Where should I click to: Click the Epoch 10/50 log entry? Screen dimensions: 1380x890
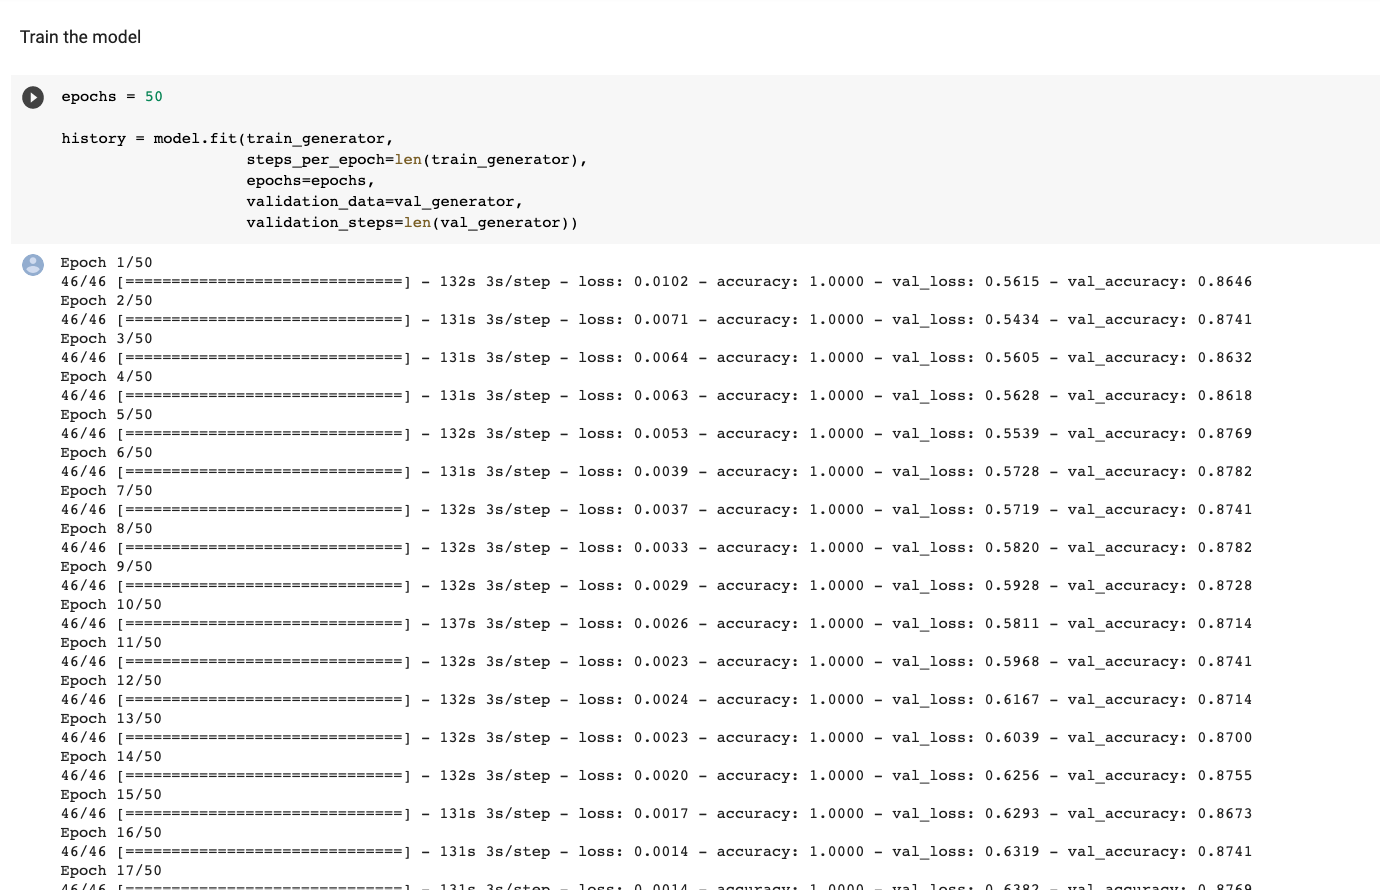[111, 604]
